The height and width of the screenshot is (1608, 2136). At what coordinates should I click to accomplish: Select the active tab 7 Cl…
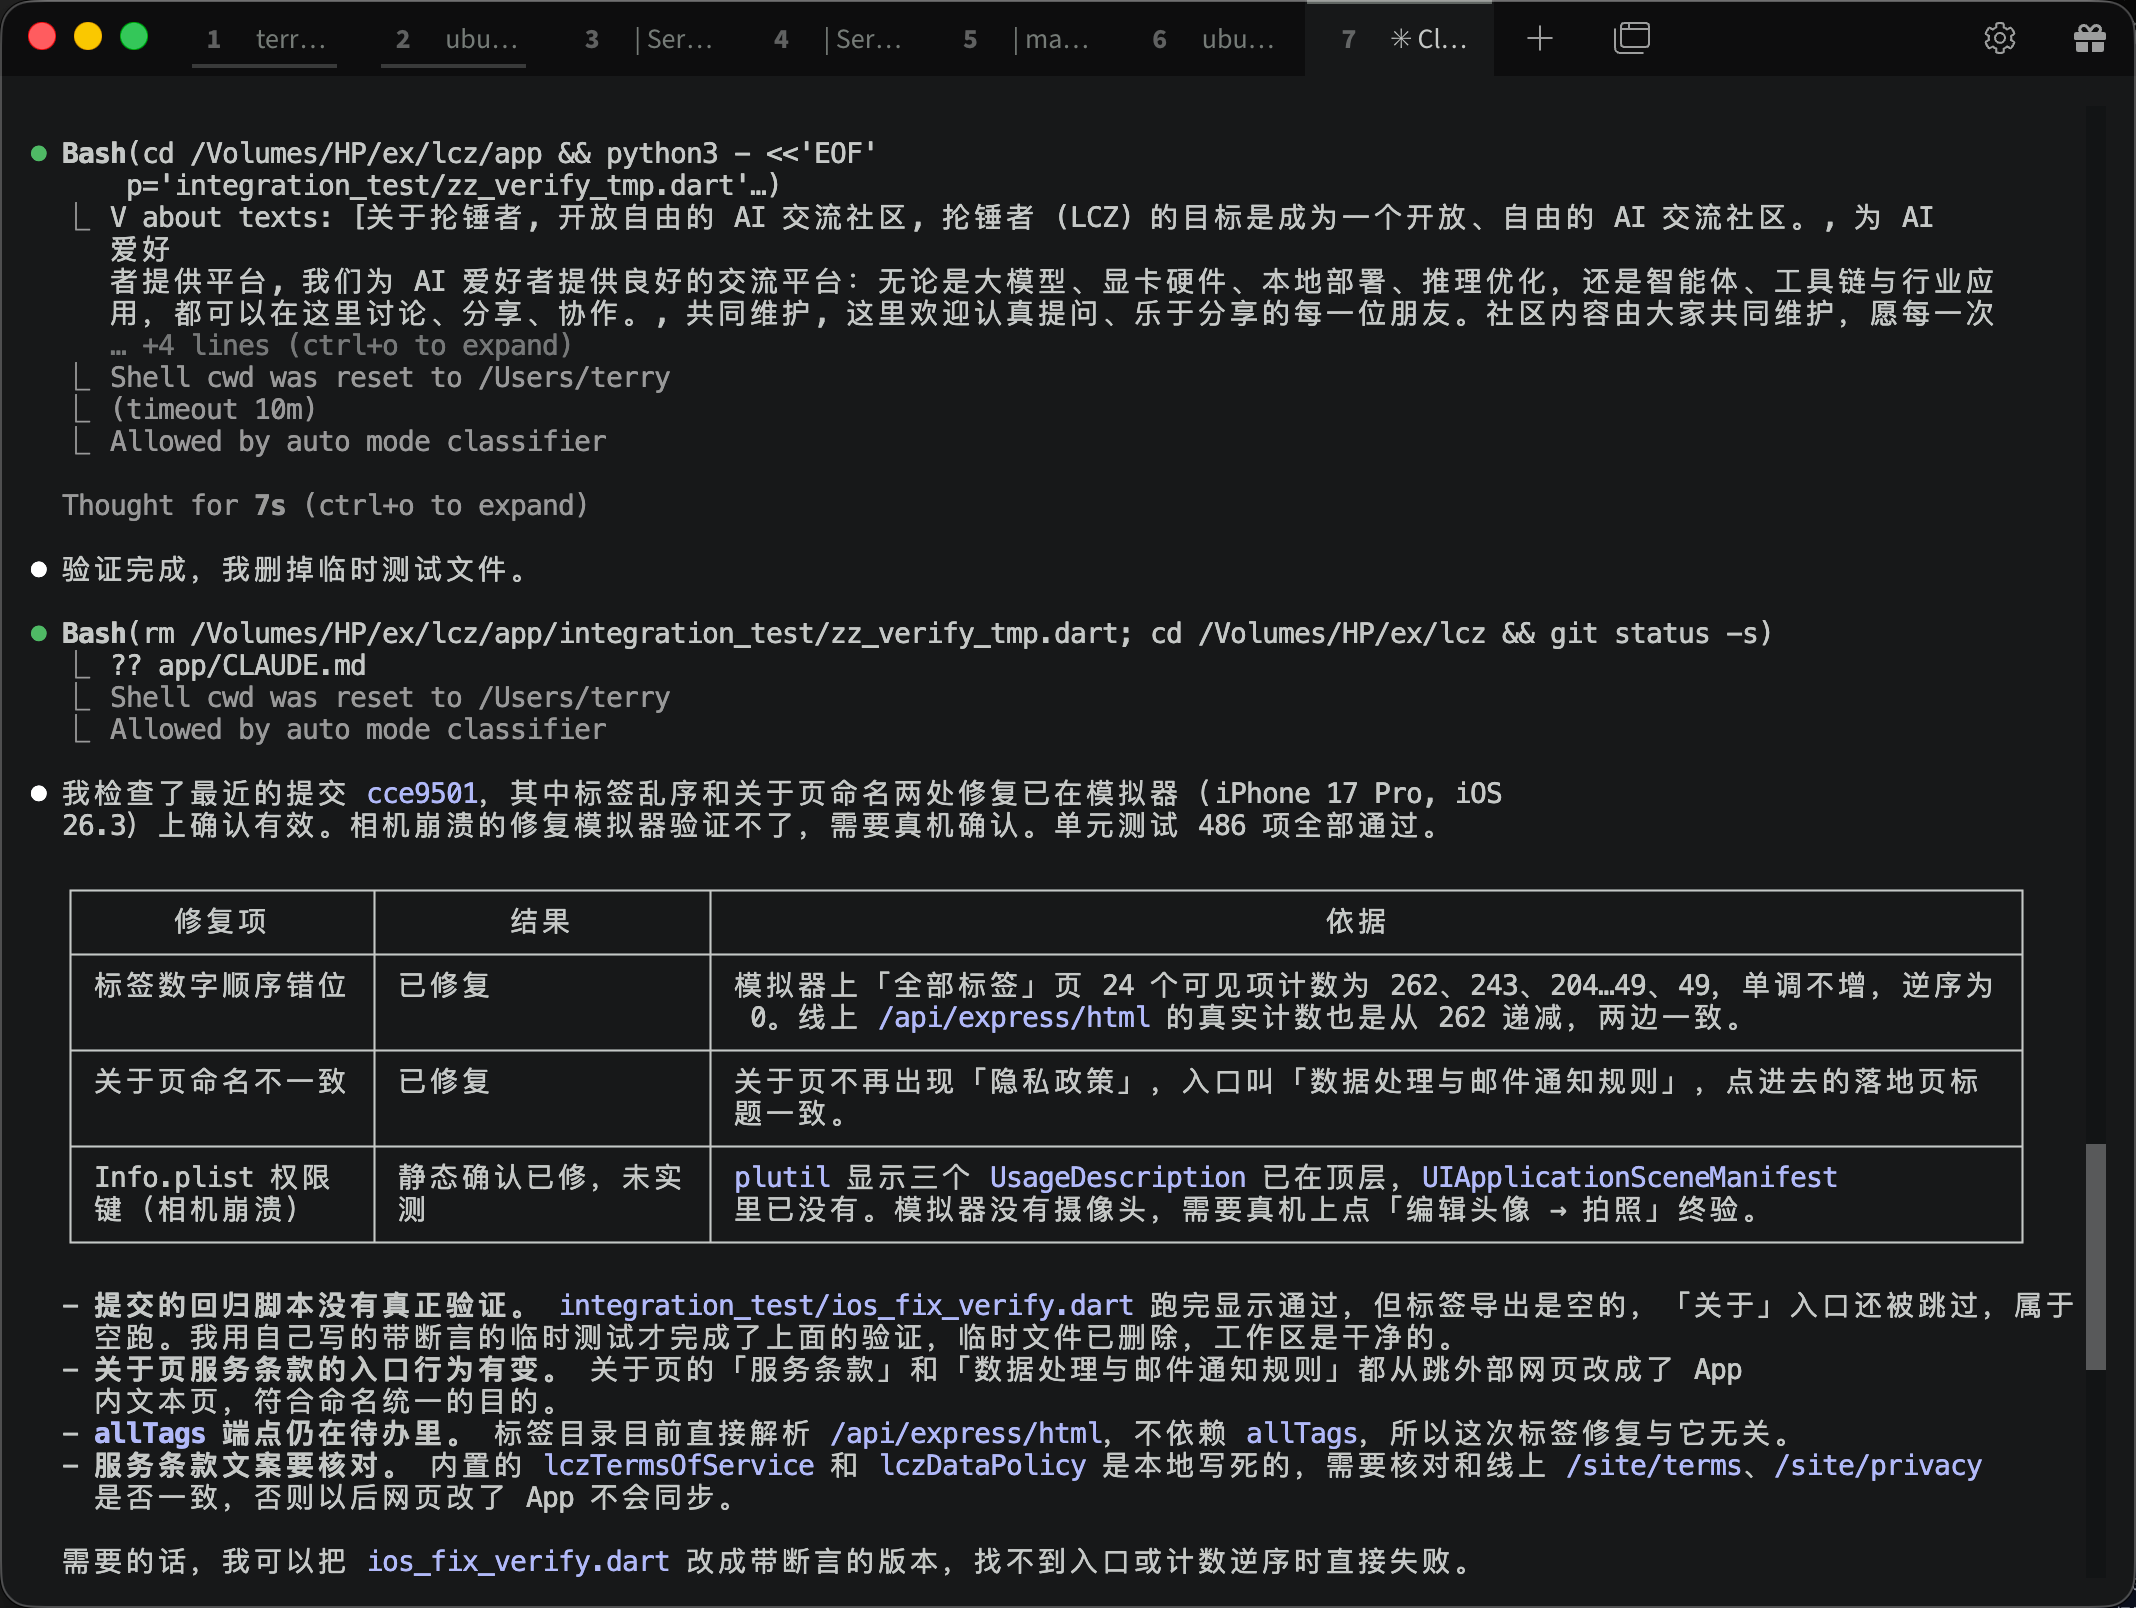point(1400,39)
